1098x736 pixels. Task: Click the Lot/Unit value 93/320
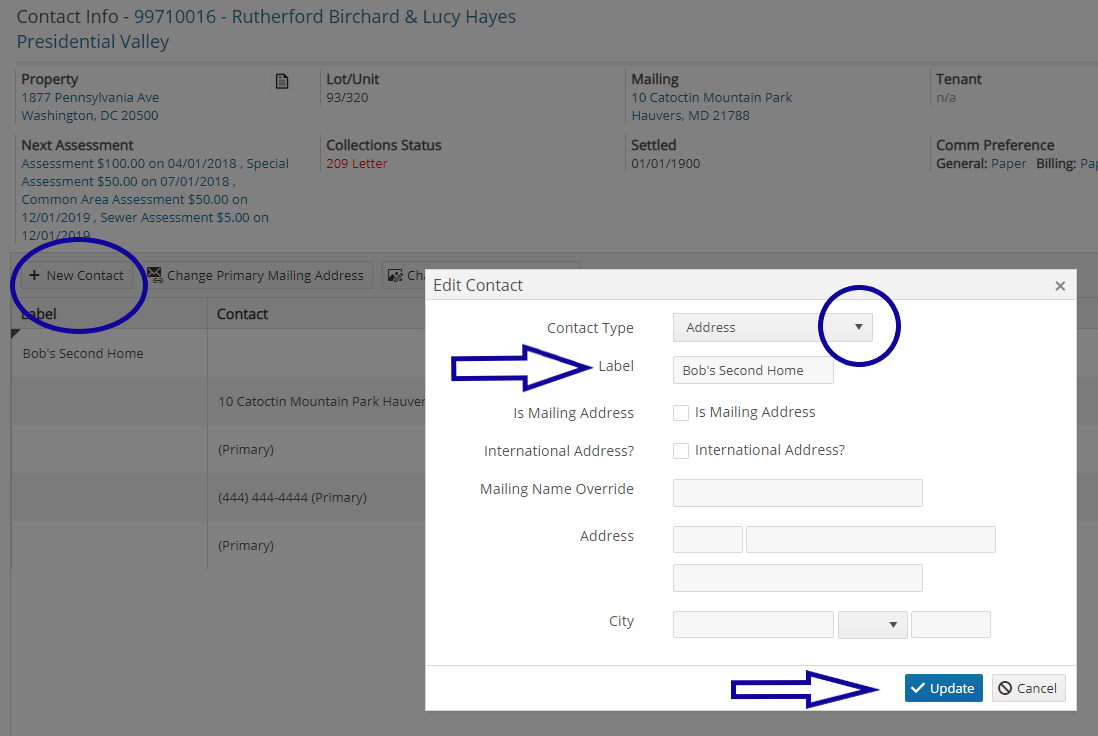point(347,97)
